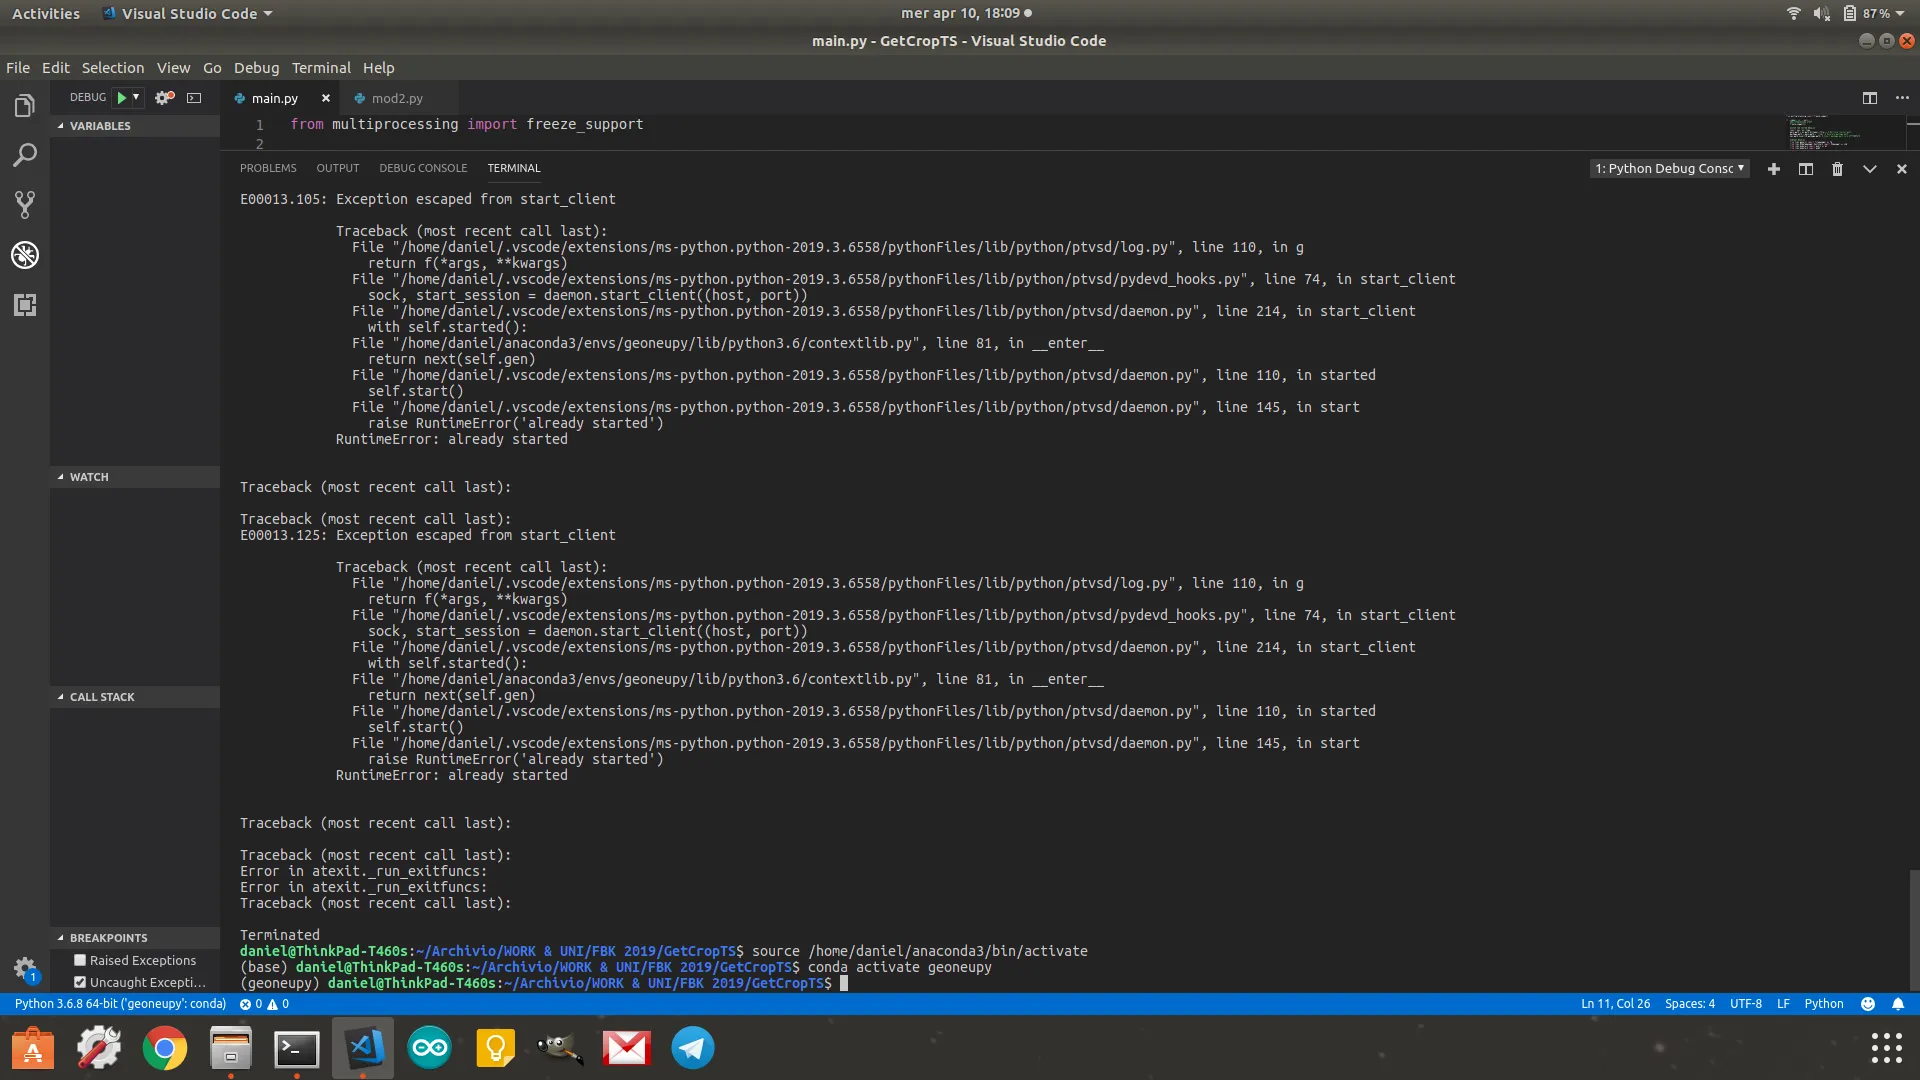Open the Python Debug Console terminal dropdown
The height and width of the screenshot is (1080, 1920).
click(1669, 169)
